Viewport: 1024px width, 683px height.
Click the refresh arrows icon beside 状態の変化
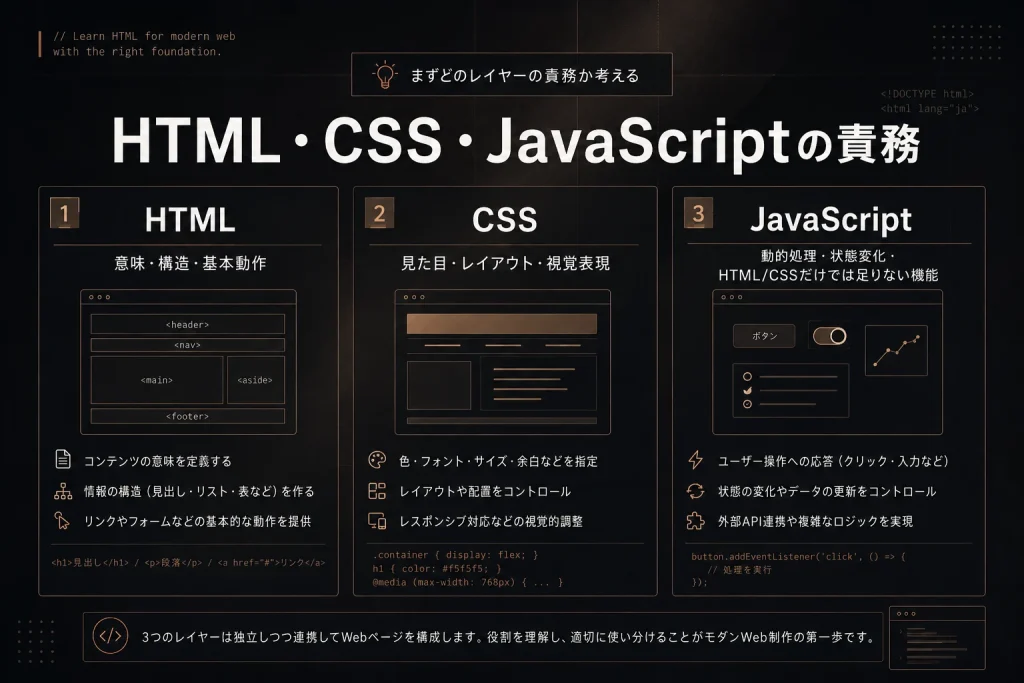pos(696,491)
